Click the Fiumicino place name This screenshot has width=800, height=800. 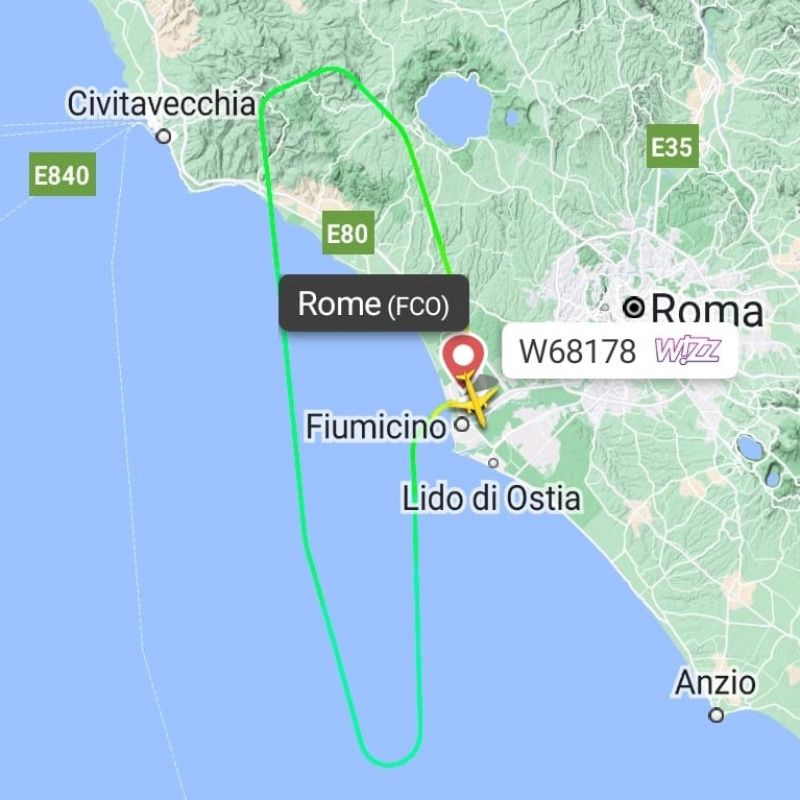pyautogui.click(x=376, y=427)
